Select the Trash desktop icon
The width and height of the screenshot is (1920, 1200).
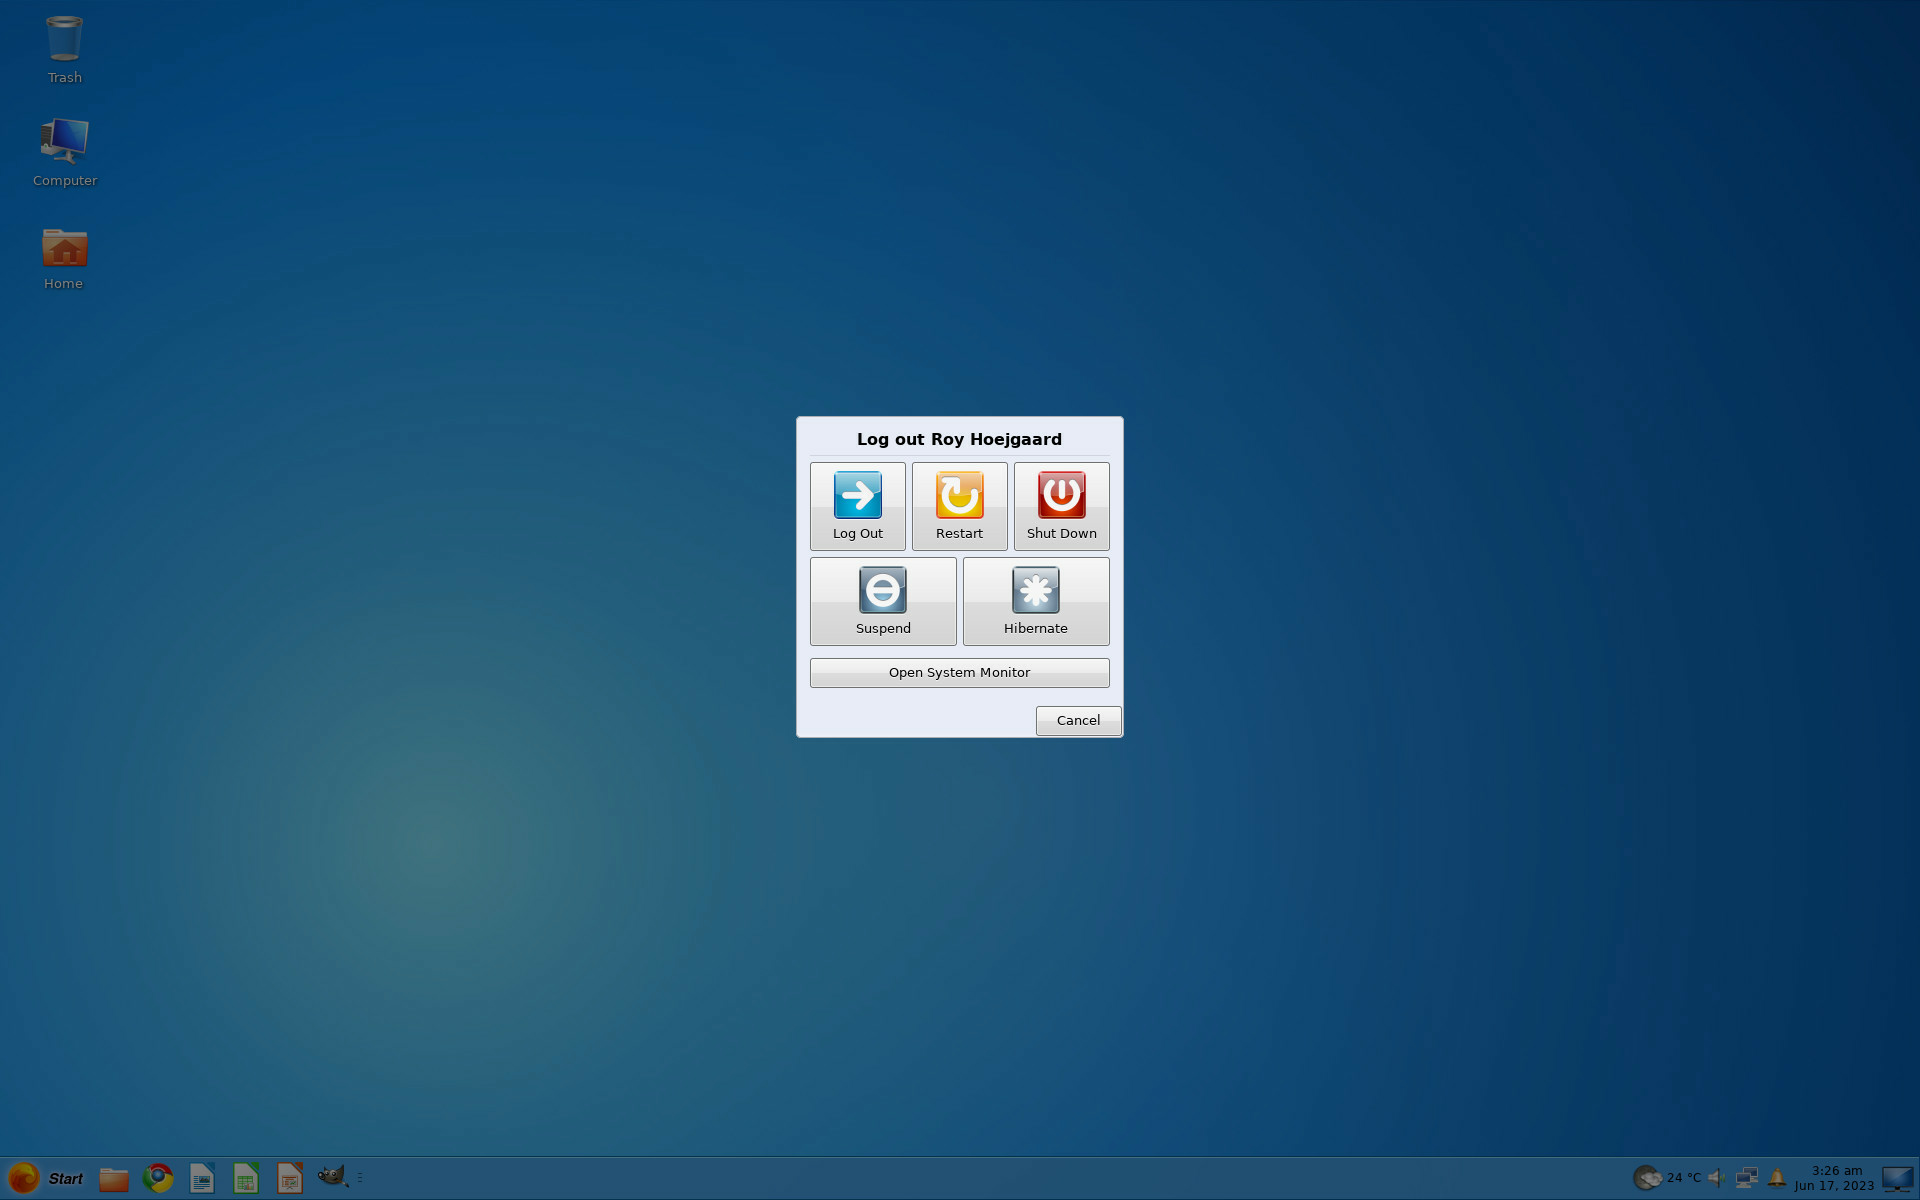pyautogui.click(x=64, y=49)
